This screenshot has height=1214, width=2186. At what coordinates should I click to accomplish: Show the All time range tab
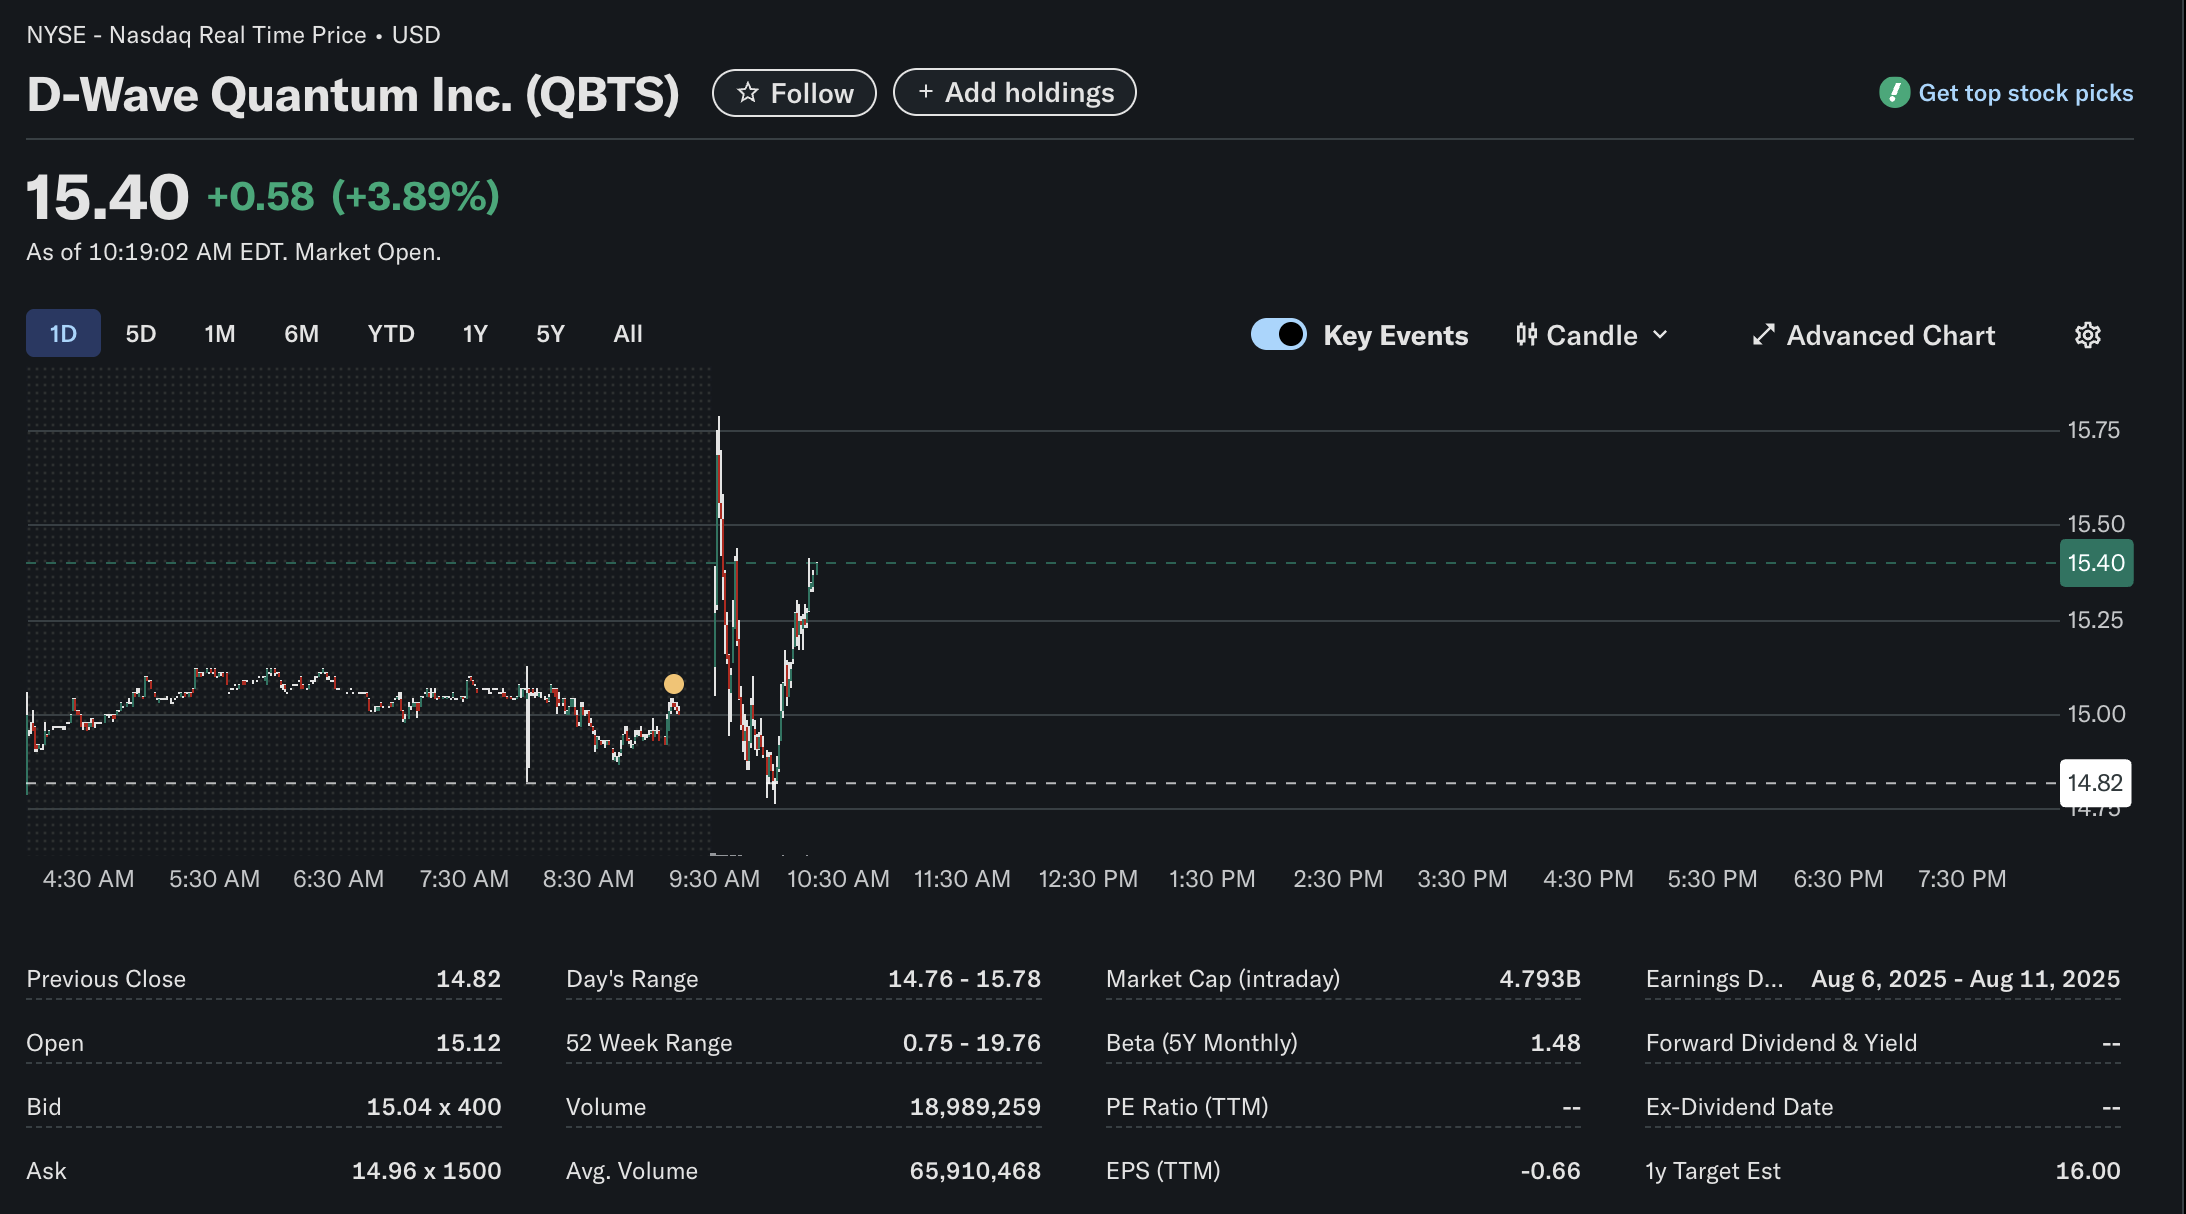[x=628, y=333]
